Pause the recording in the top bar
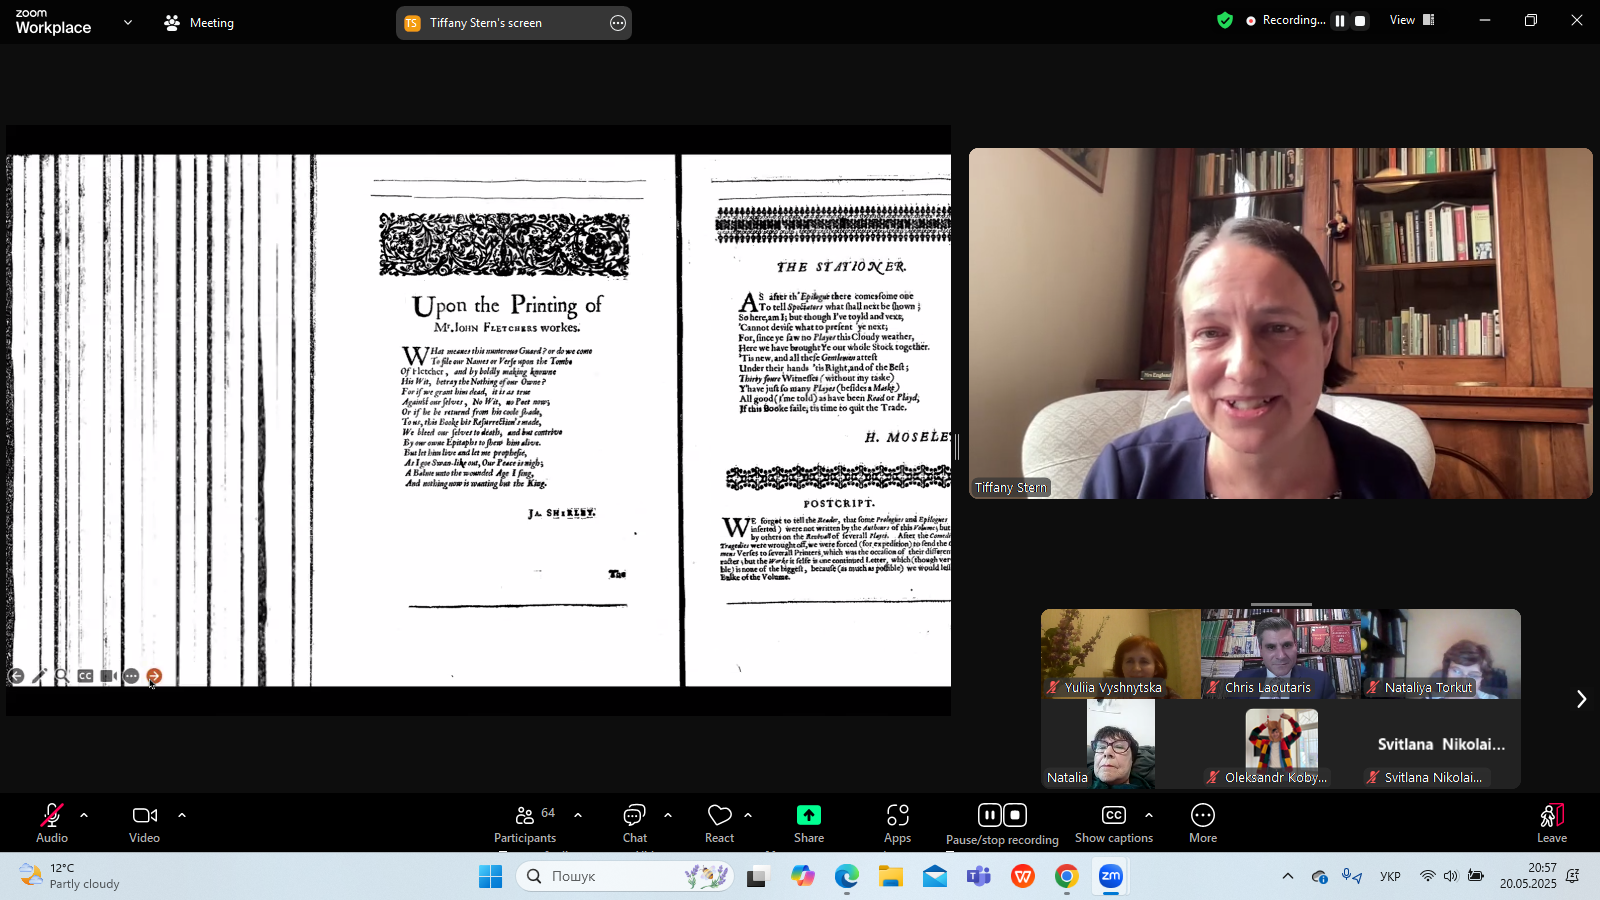Image resolution: width=1600 pixels, height=900 pixels. [1340, 21]
